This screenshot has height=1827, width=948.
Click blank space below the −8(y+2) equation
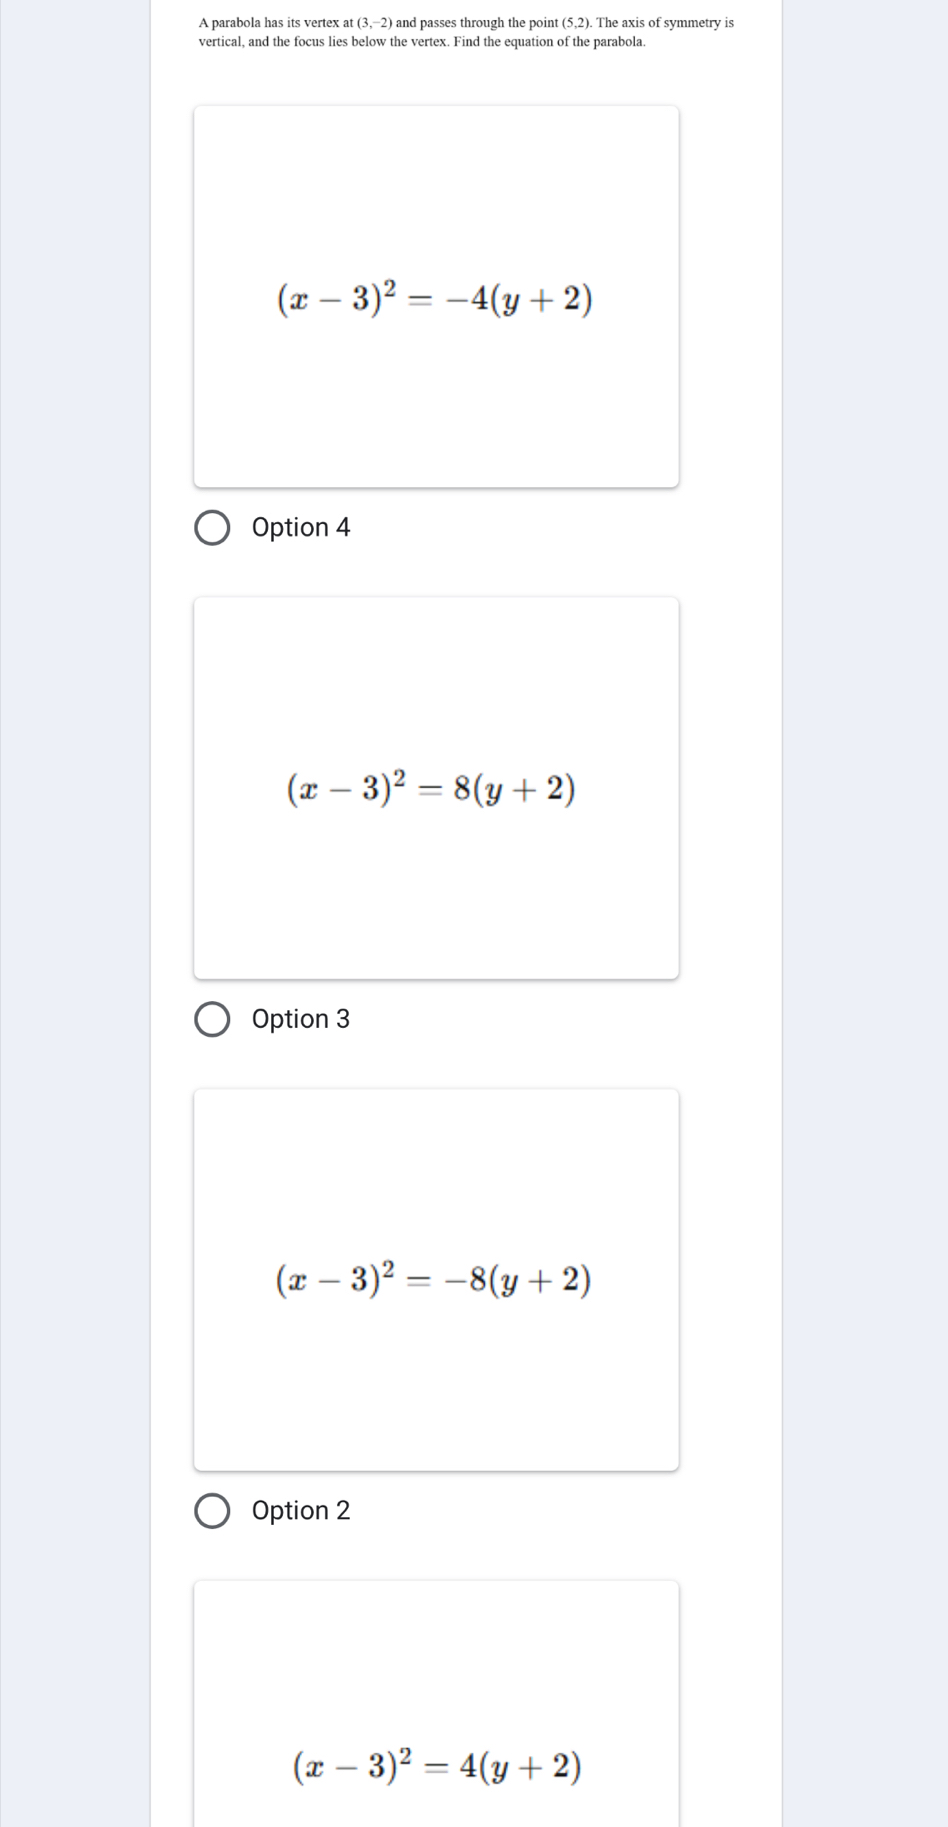tap(436, 1390)
